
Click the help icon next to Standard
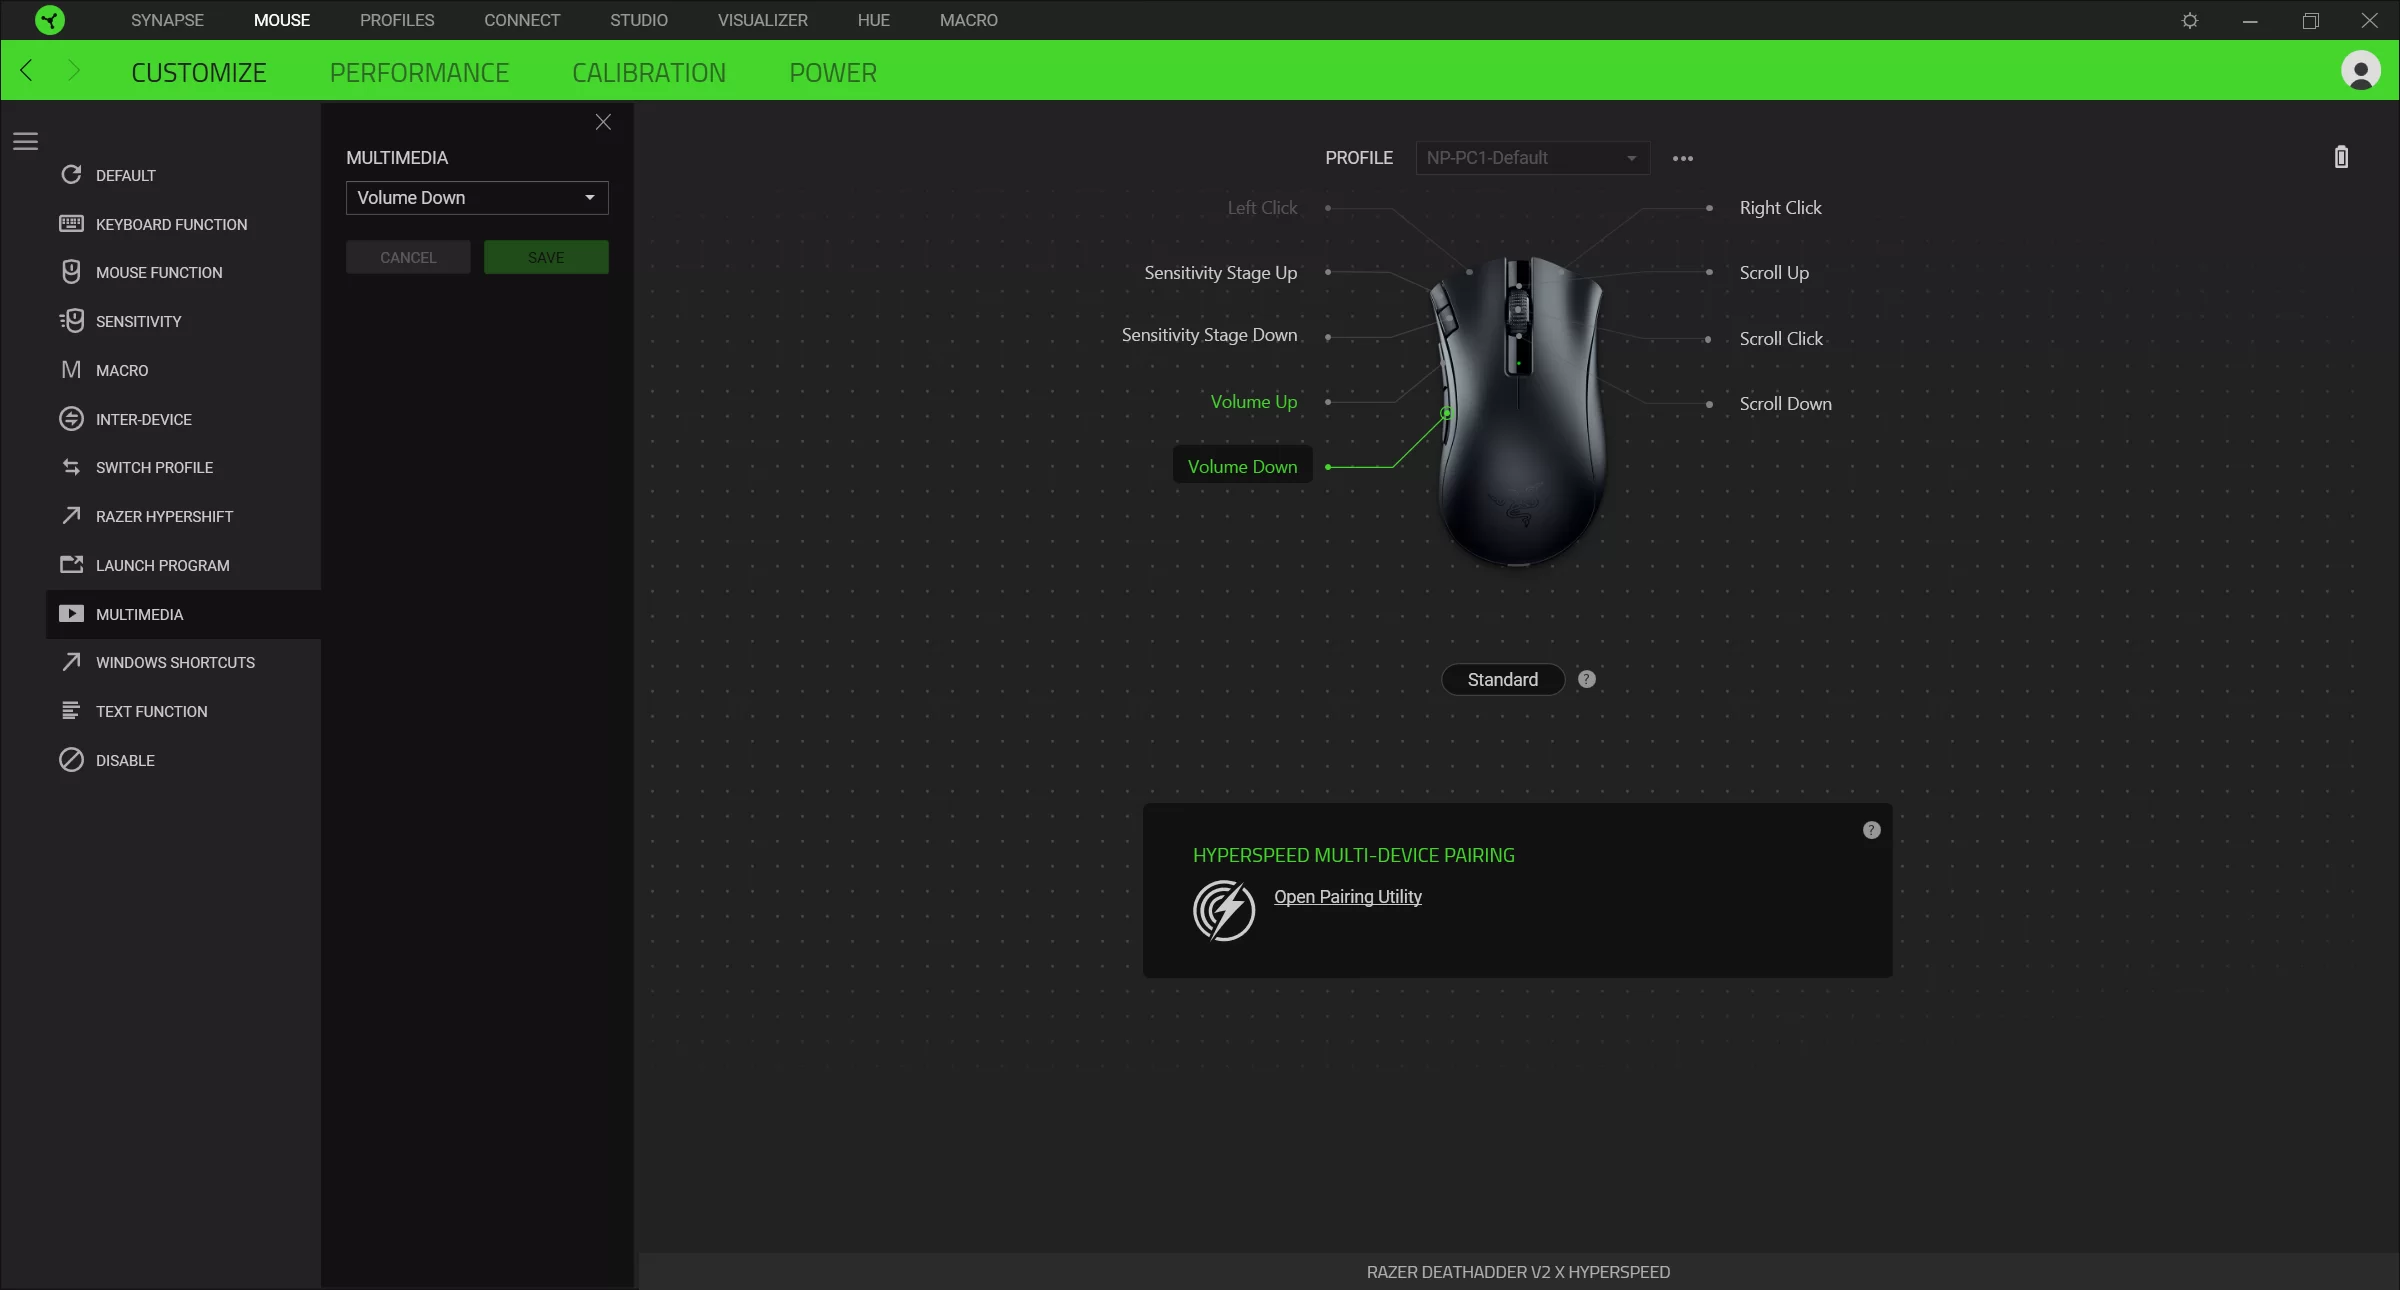(x=1587, y=679)
